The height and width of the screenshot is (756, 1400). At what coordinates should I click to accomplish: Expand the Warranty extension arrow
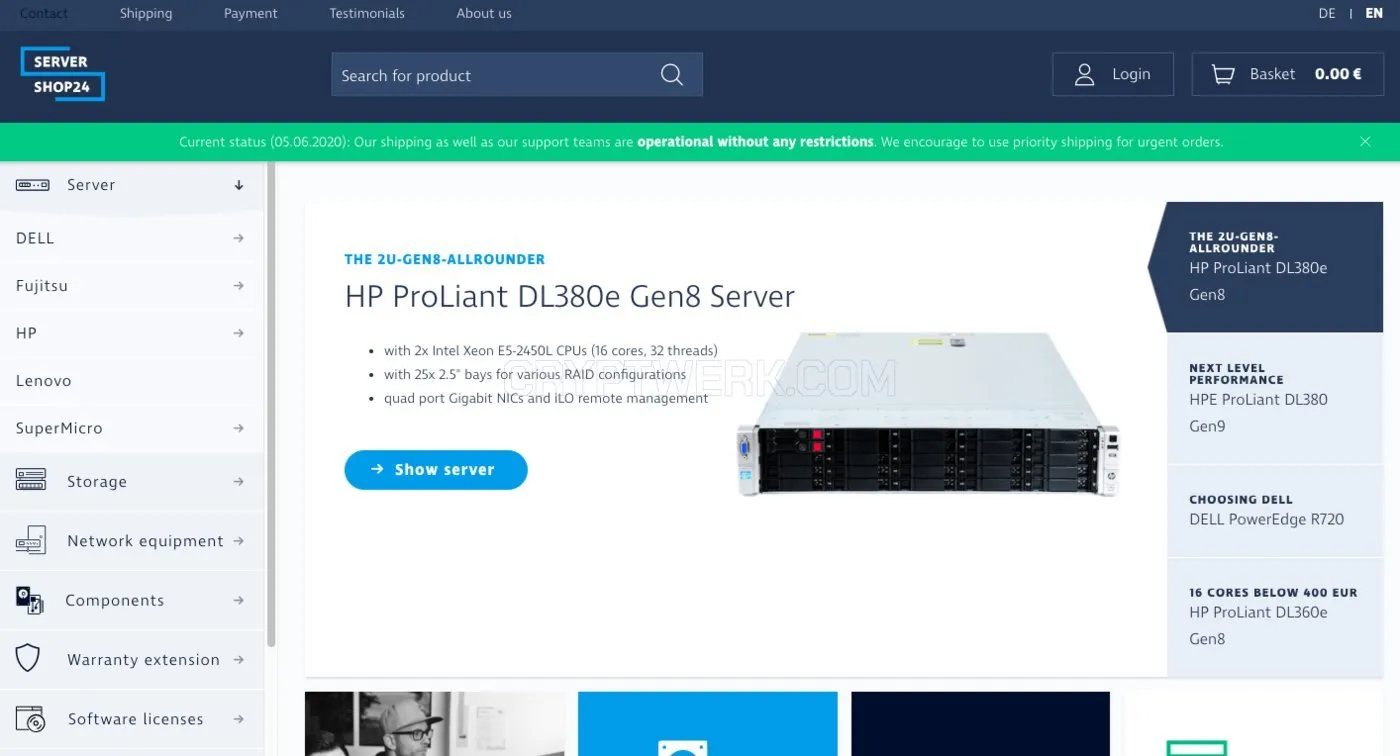click(238, 660)
